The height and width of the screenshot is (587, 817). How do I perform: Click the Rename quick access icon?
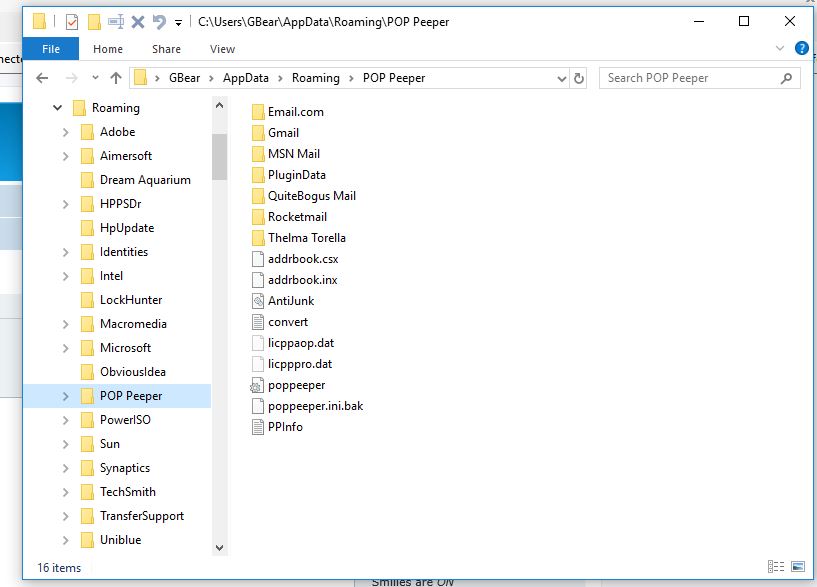pyautogui.click(x=116, y=22)
